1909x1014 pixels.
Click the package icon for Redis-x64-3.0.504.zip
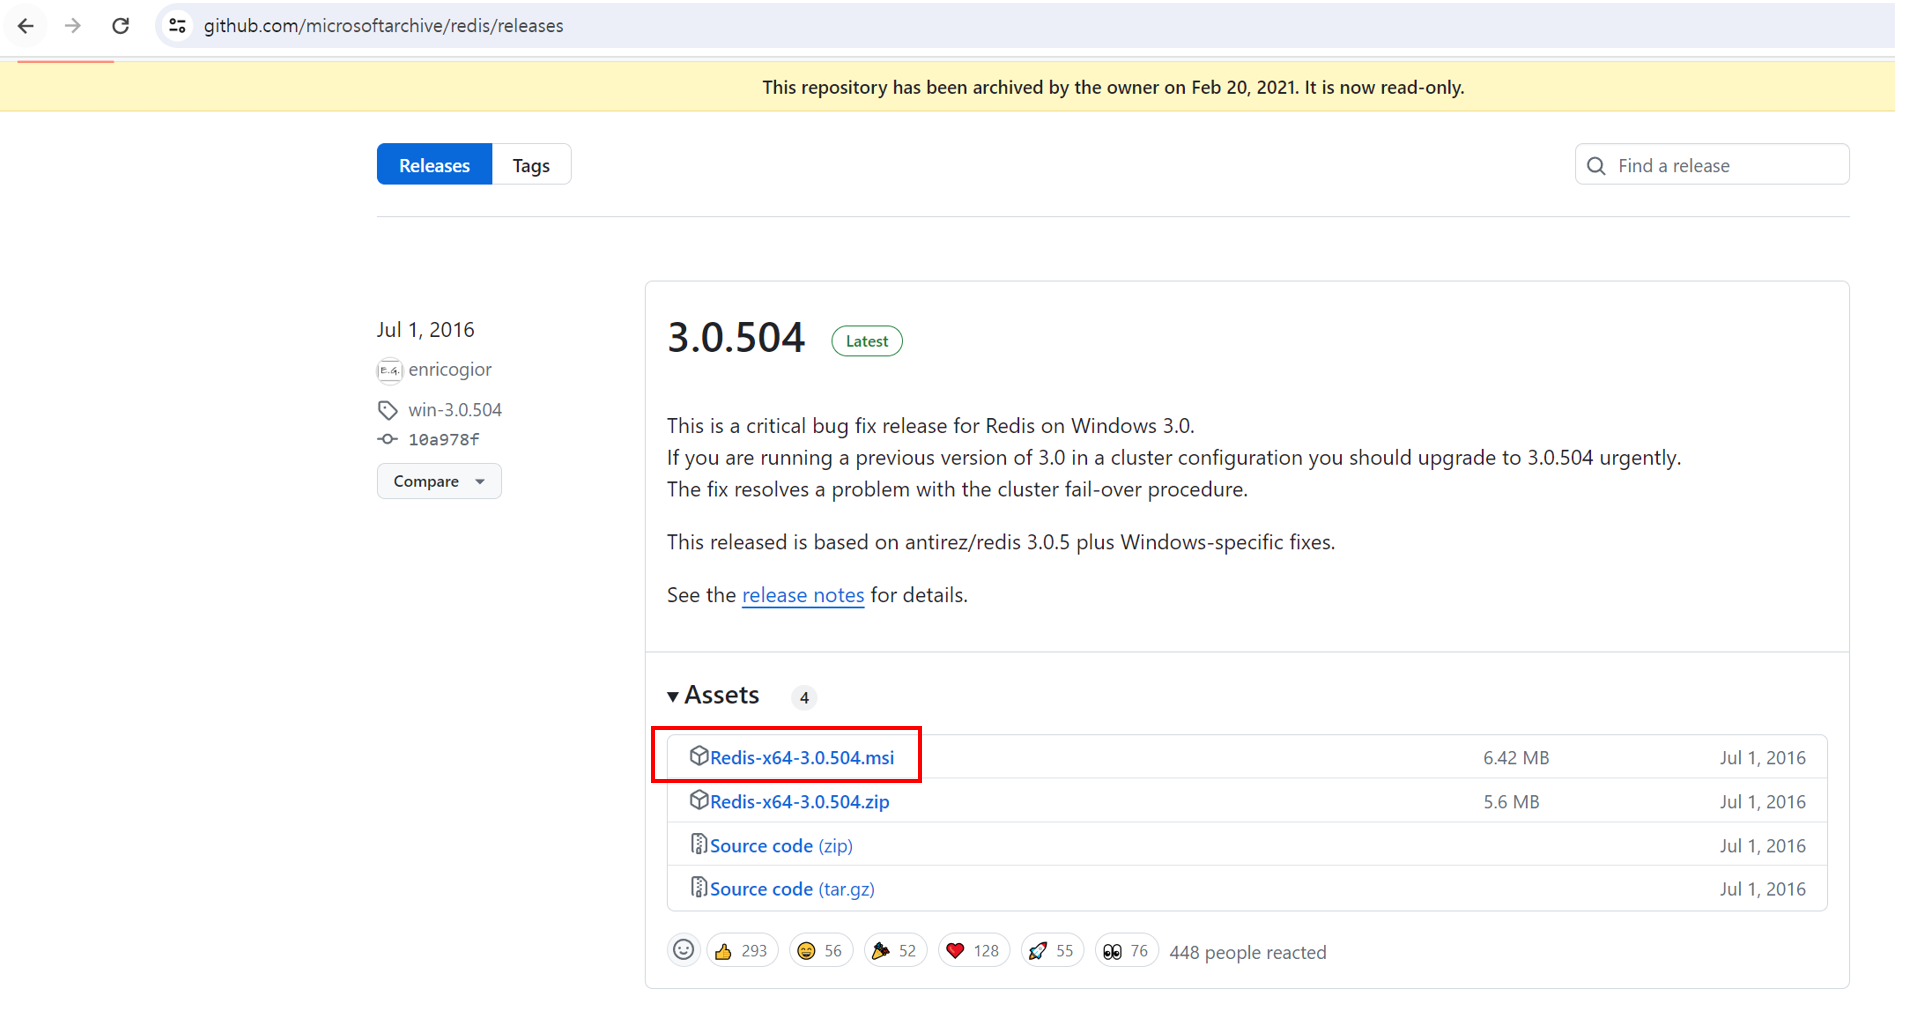click(x=699, y=800)
